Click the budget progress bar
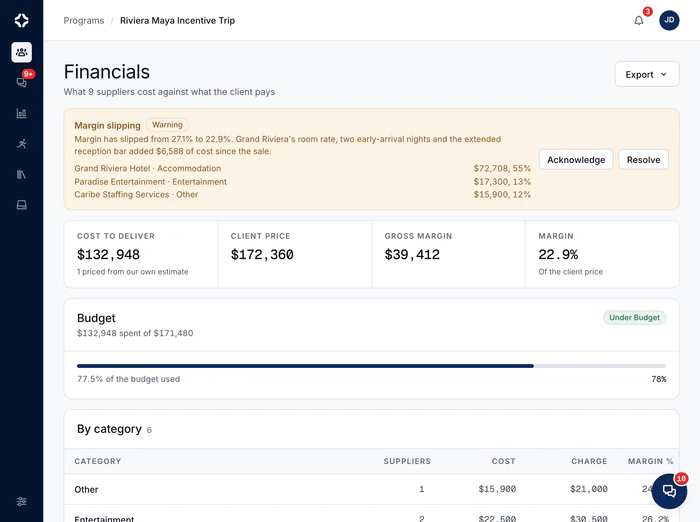The width and height of the screenshot is (700, 522). coord(371,366)
